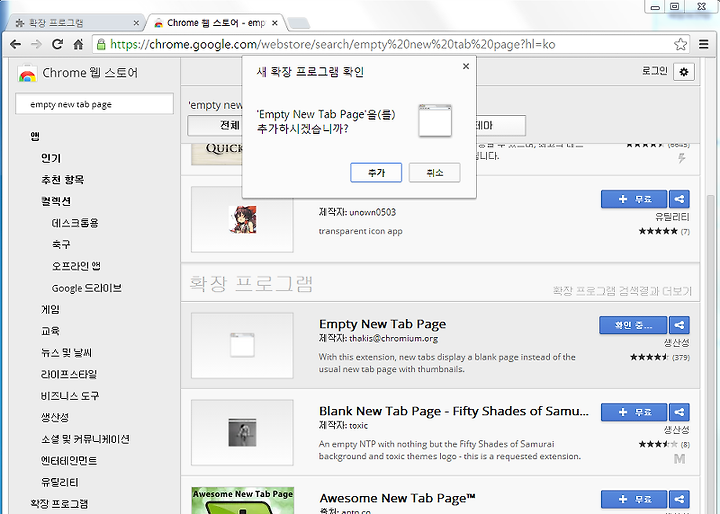Open Awesome New Tab Page™ title
This screenshot has width=720, height=514.
click(397, 498)
